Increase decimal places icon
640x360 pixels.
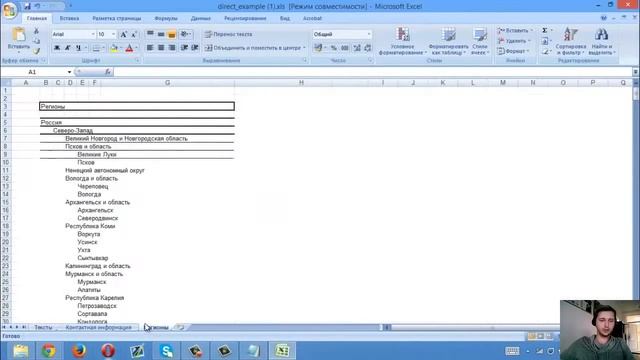tap(357, 48)
